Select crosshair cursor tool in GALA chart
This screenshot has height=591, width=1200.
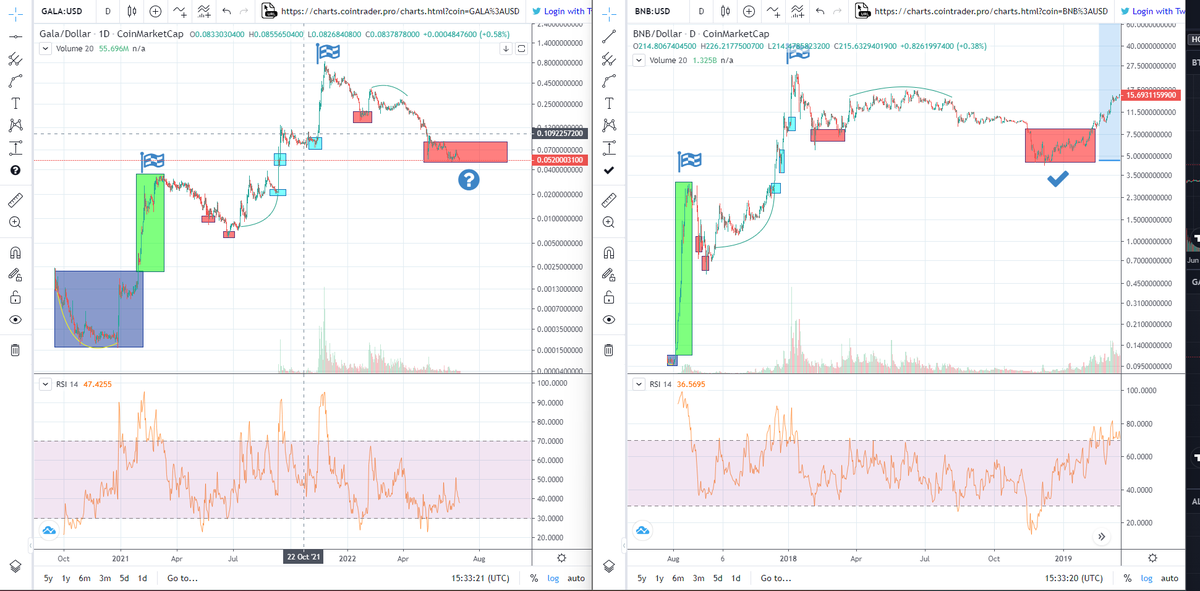click(x=15, y=12)
